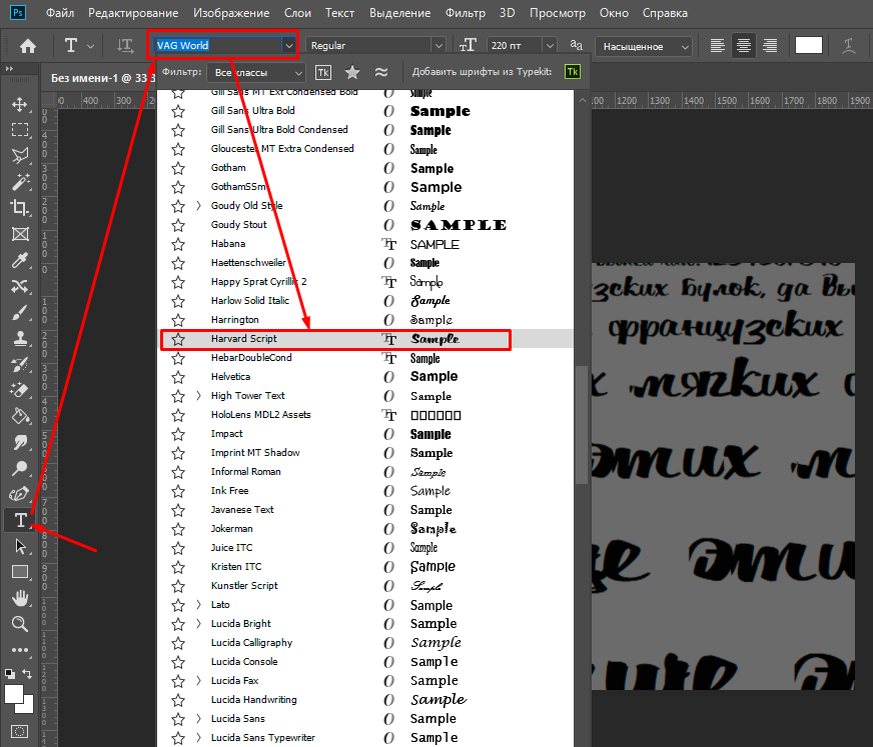
Task: Open the text color swatch
Action: click(809, 45)
